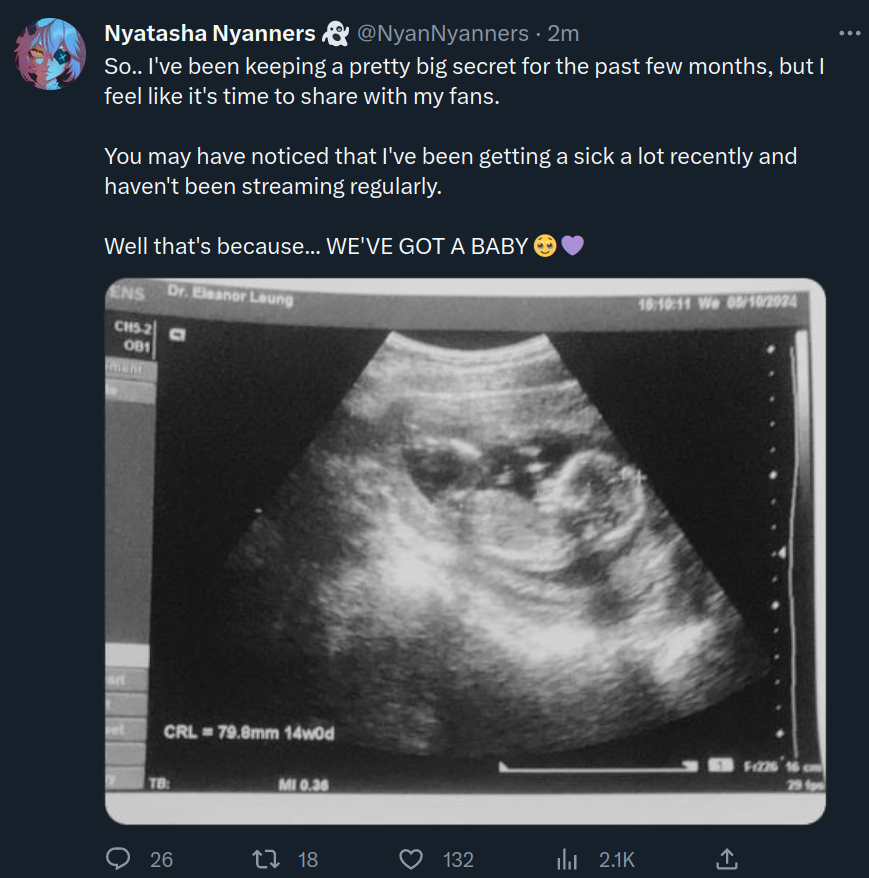Open the Nyatasha Nyanners display name link

point(210,34)
